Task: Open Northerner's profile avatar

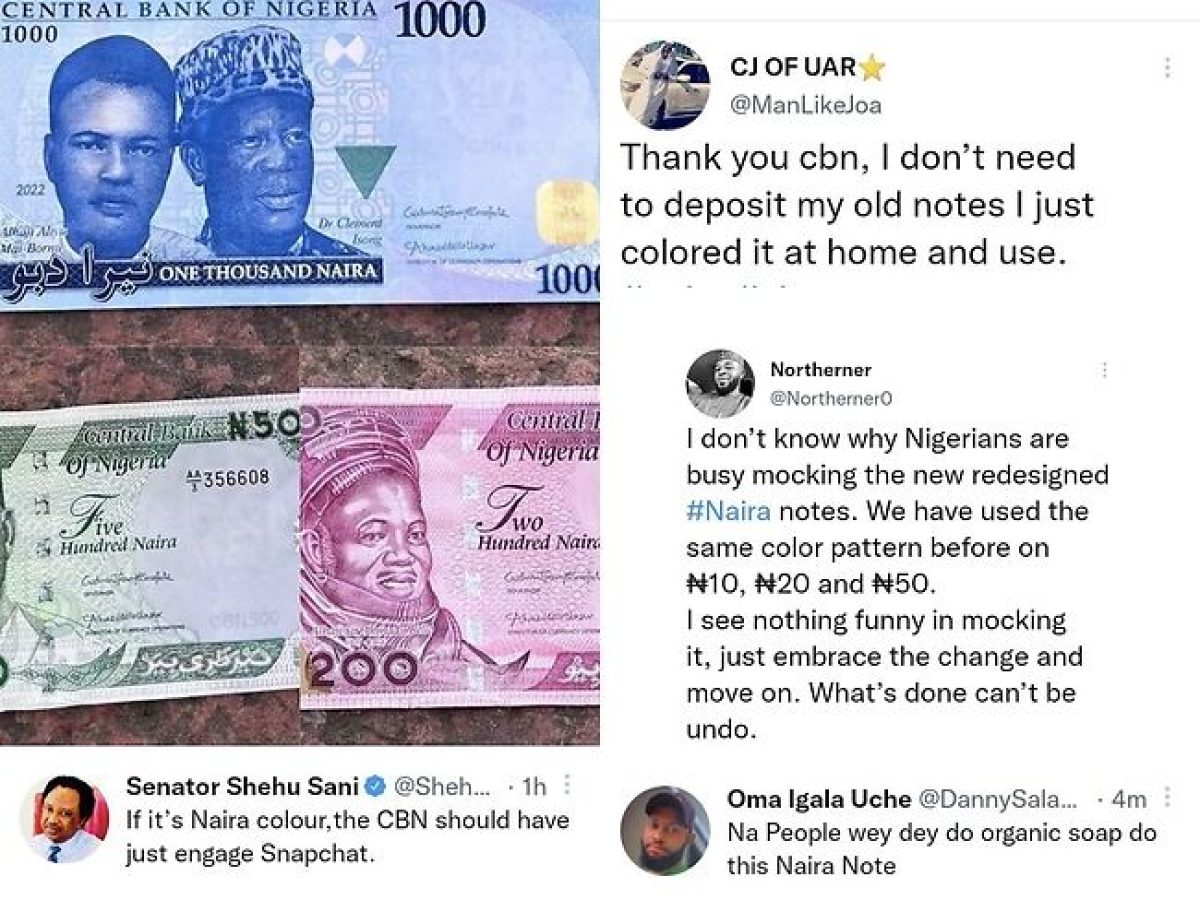Action: [720, 383]
